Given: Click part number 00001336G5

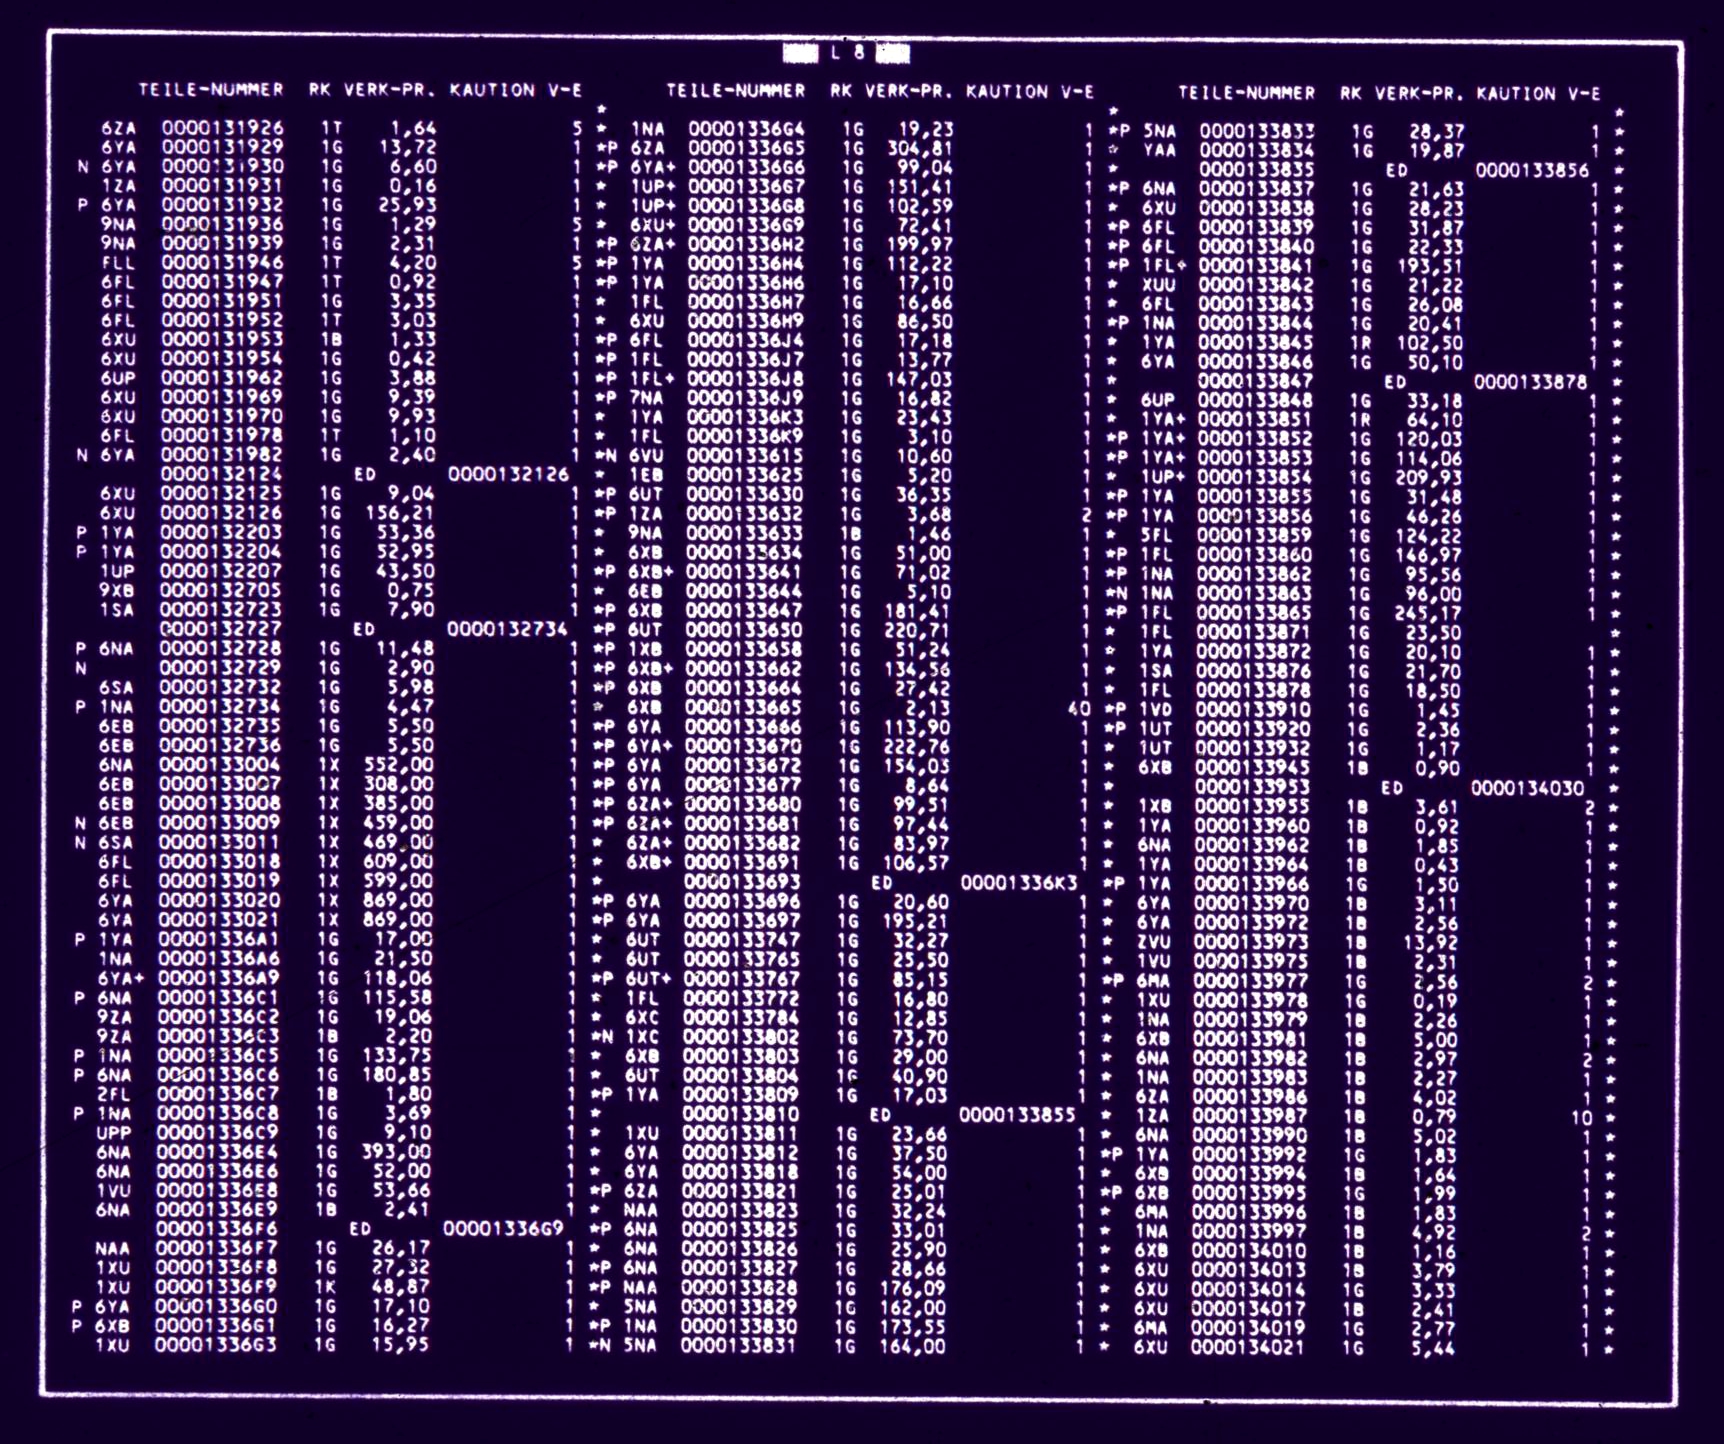Looking at the screenshot, I should (746, 148).
